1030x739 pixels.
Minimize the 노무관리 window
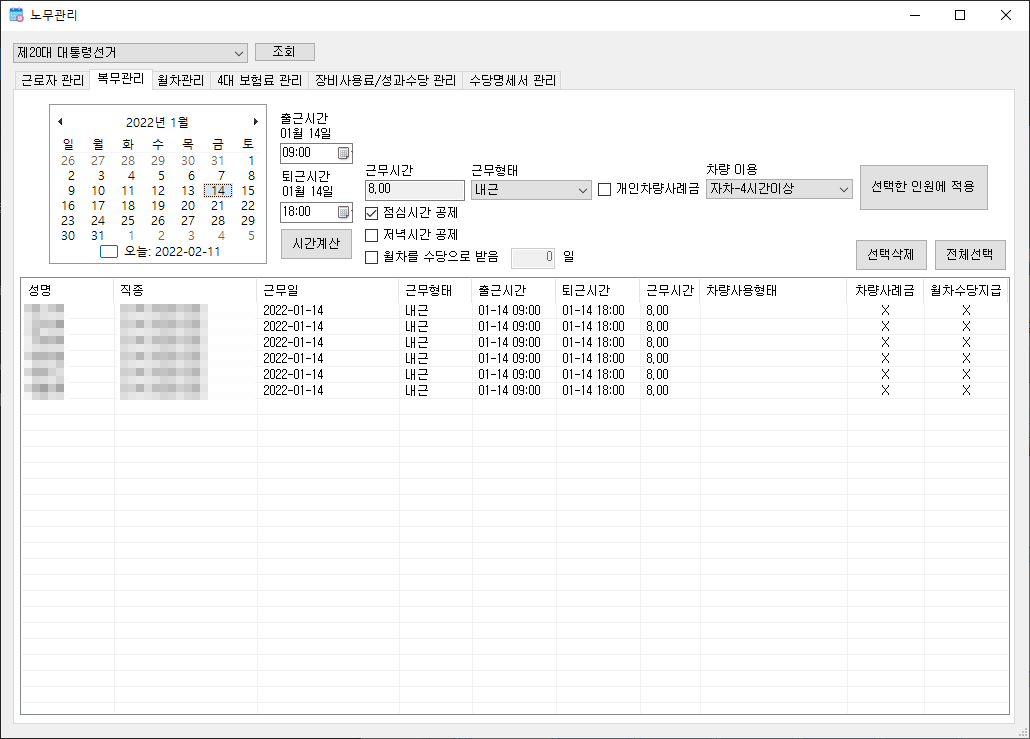coord(914,15)
